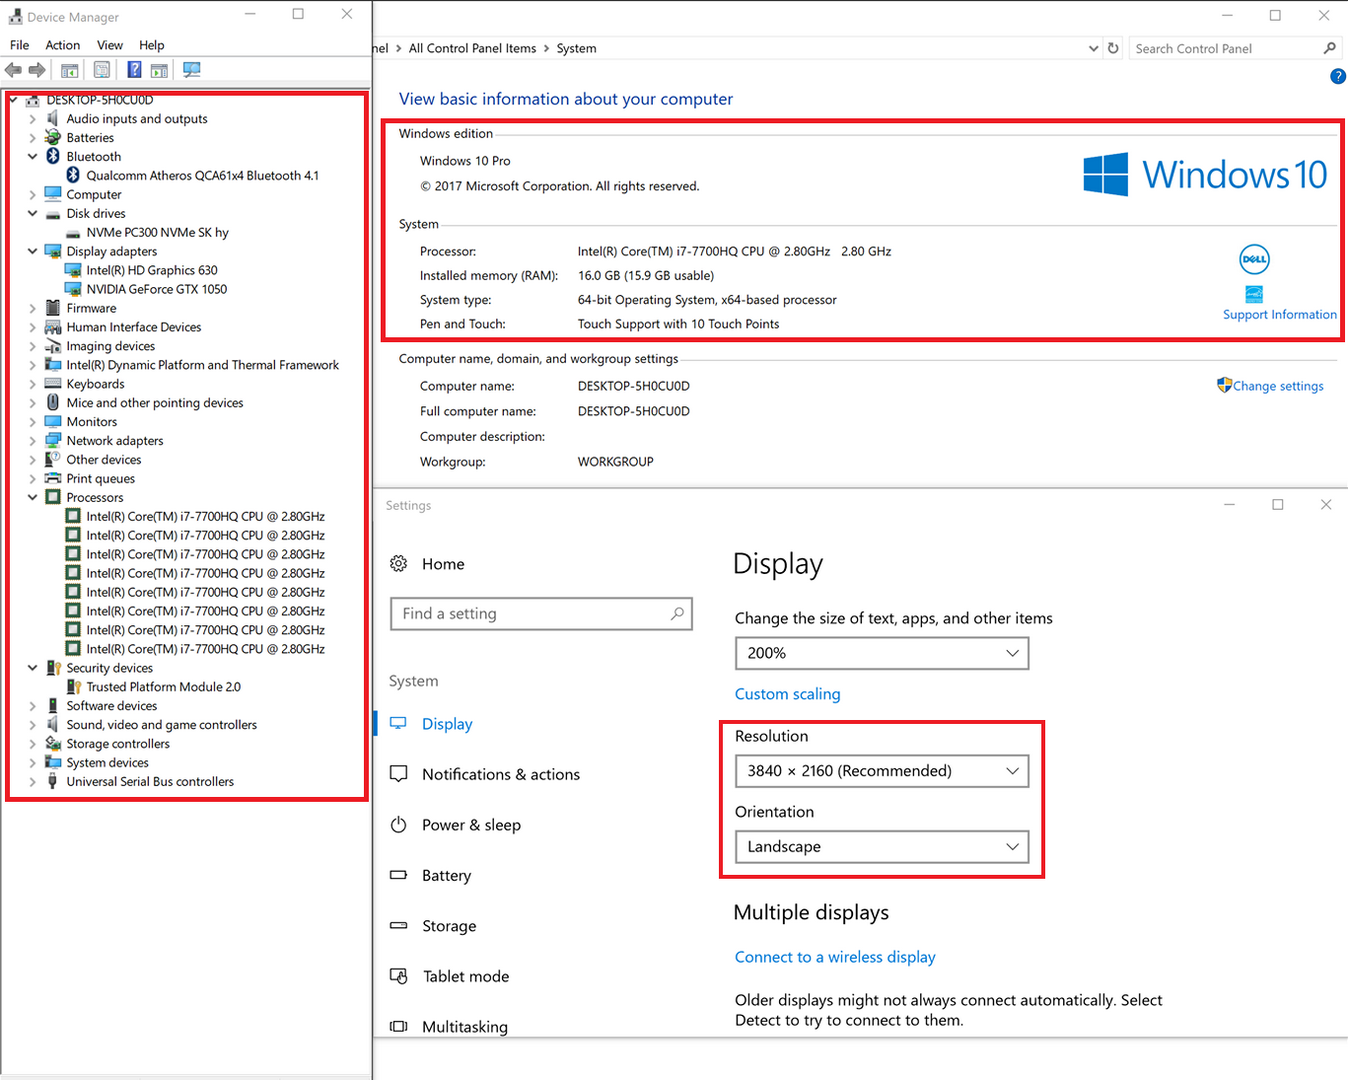Click the Dell logo in System window
Image resolution: width=1348 pixels, height=1080 pixels.
1254,259
